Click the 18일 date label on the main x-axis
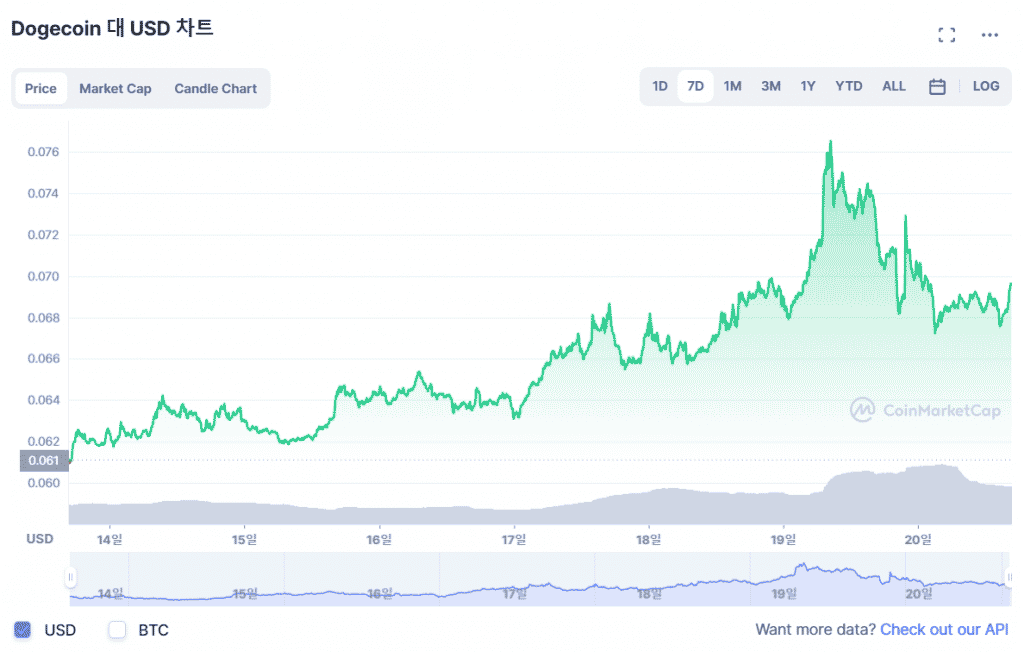 [648, 540]
